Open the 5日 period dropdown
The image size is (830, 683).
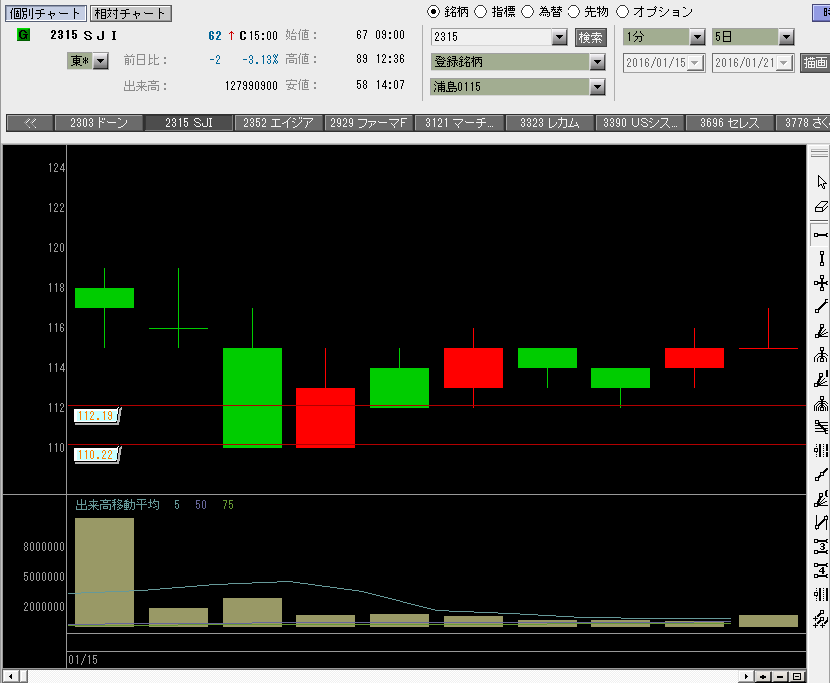786,37
